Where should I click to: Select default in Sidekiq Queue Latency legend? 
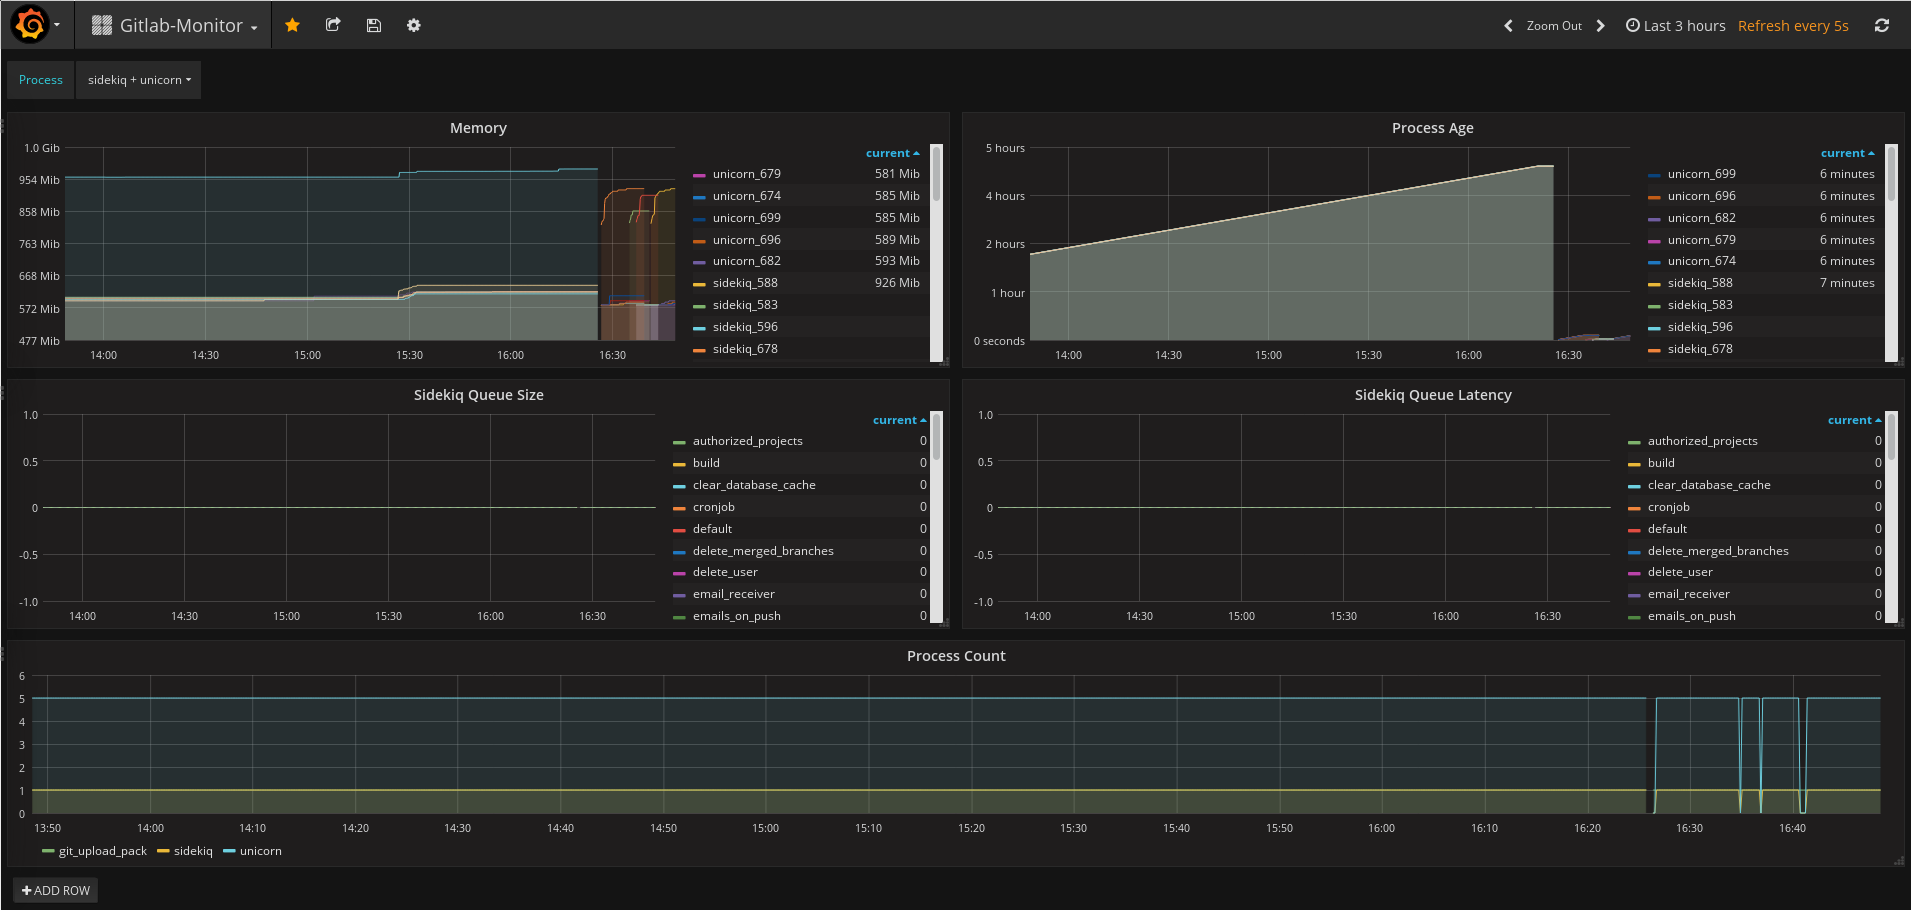[x=1667, y=529]
